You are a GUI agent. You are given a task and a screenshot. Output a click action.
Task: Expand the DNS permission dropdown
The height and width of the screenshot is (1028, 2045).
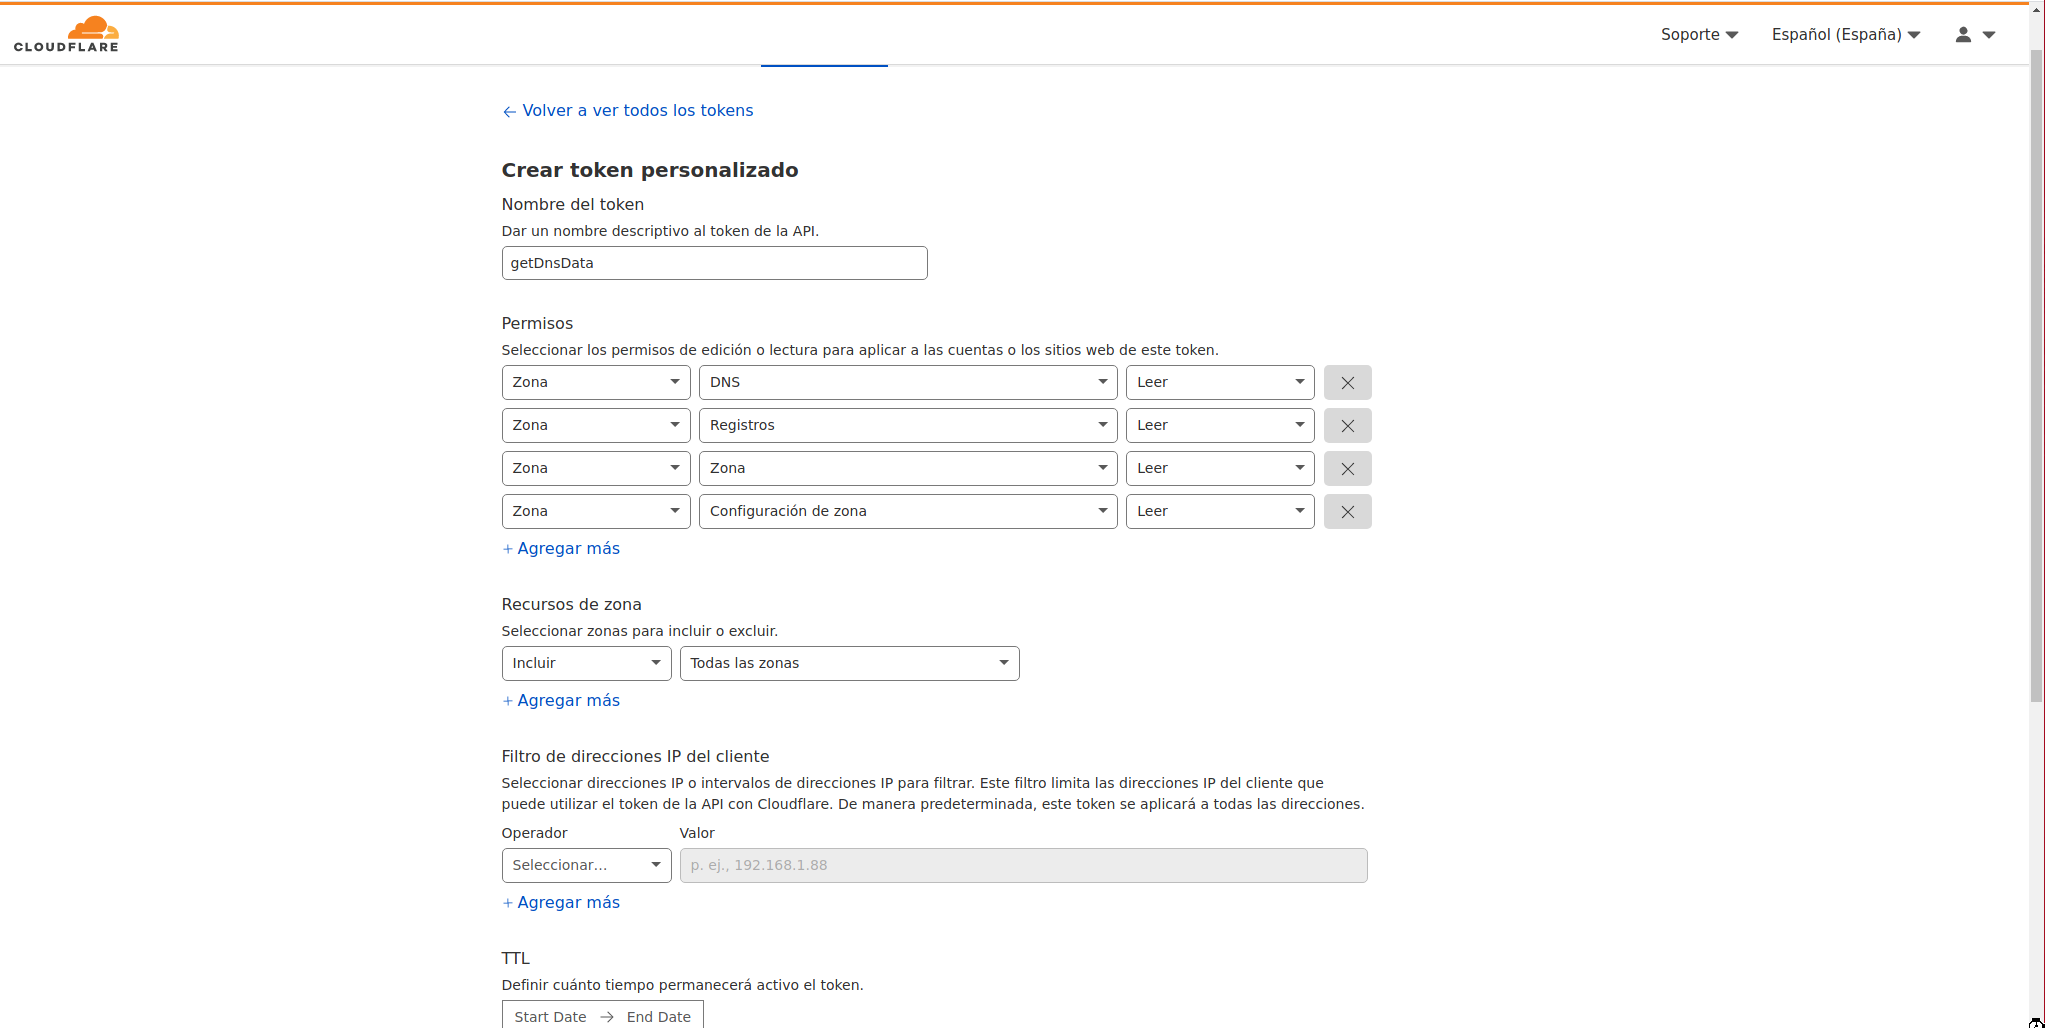[907, 383]
